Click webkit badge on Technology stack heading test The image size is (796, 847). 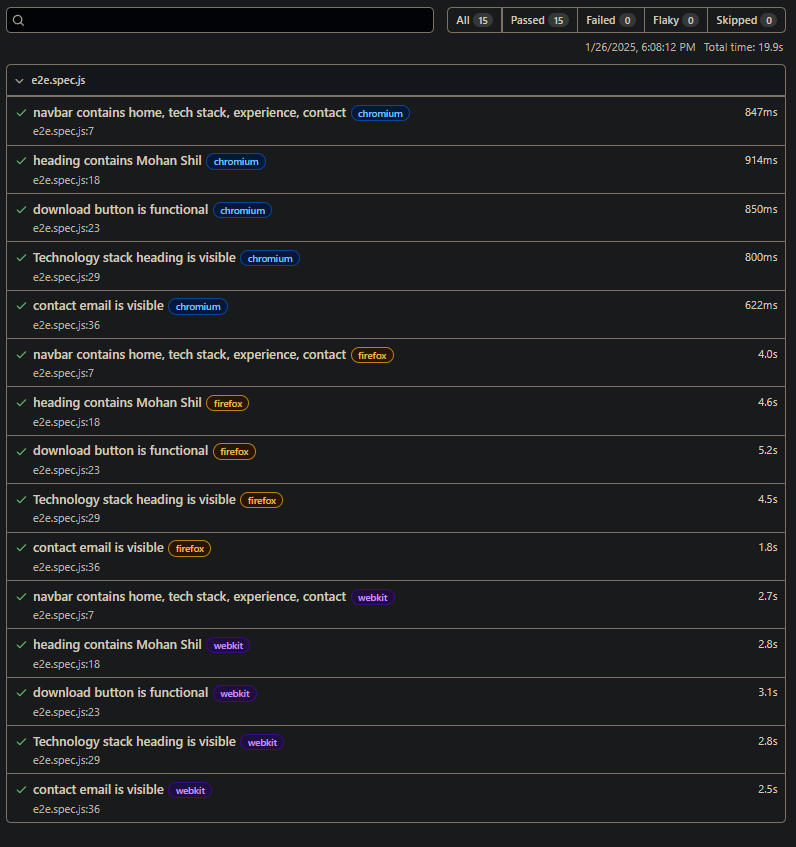(x=262, y=742)
